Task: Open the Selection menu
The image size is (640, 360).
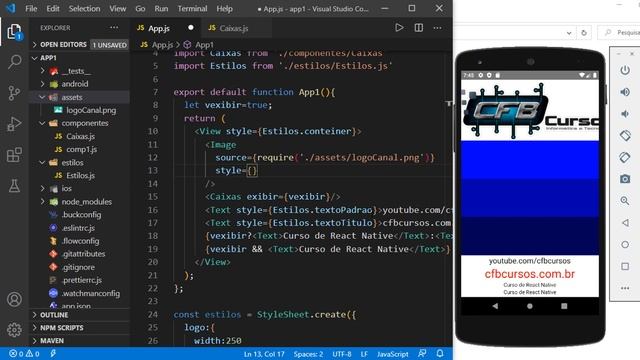Action: coord(84,9)
